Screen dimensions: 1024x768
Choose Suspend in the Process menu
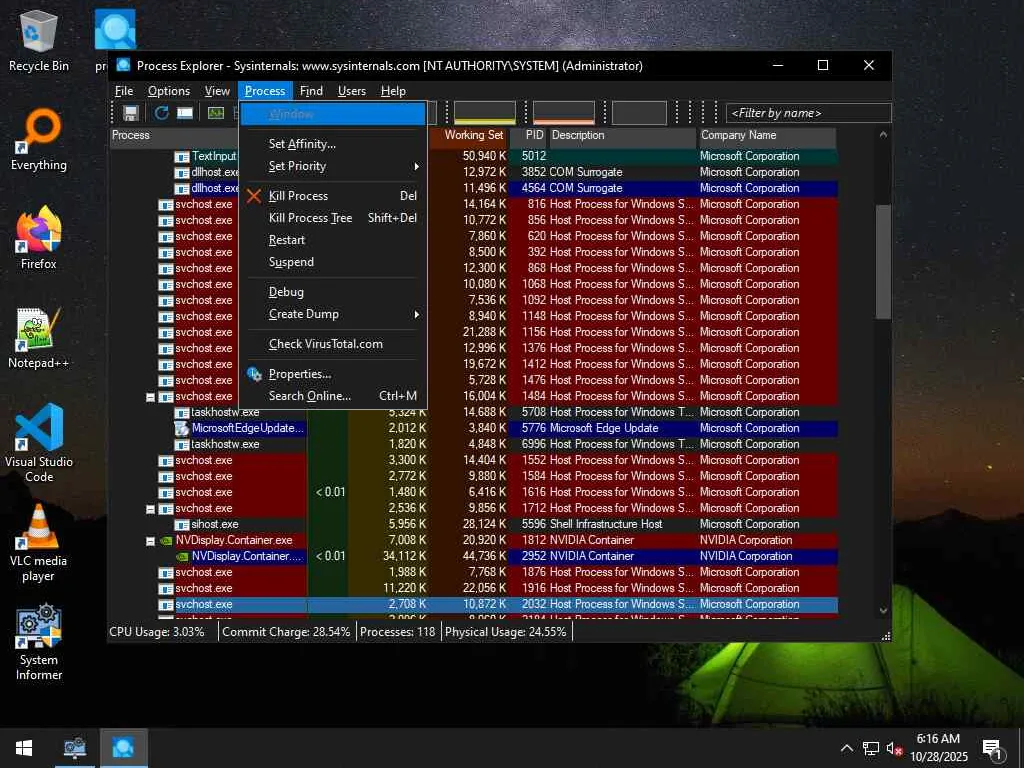334,262
